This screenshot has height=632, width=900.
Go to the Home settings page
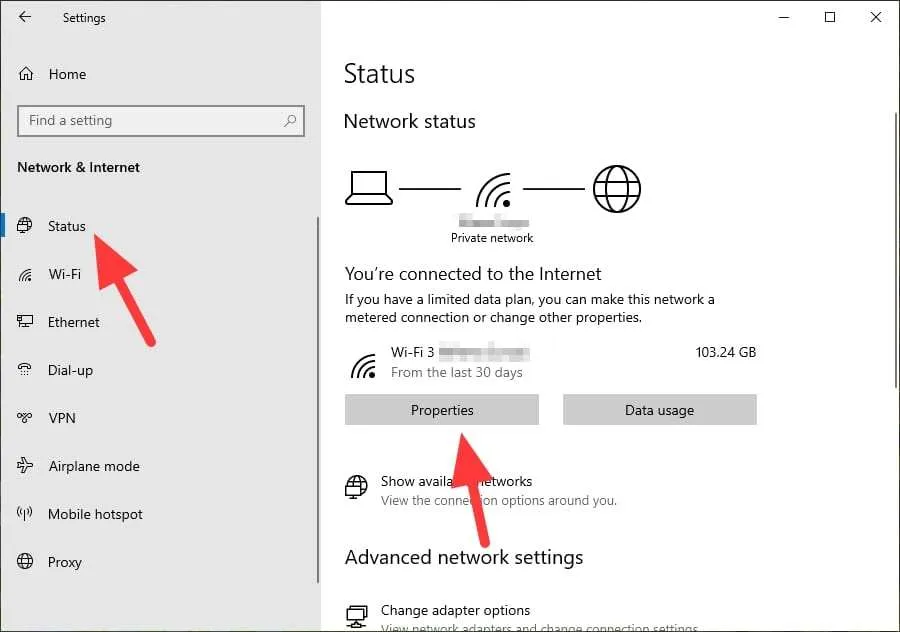67,74
